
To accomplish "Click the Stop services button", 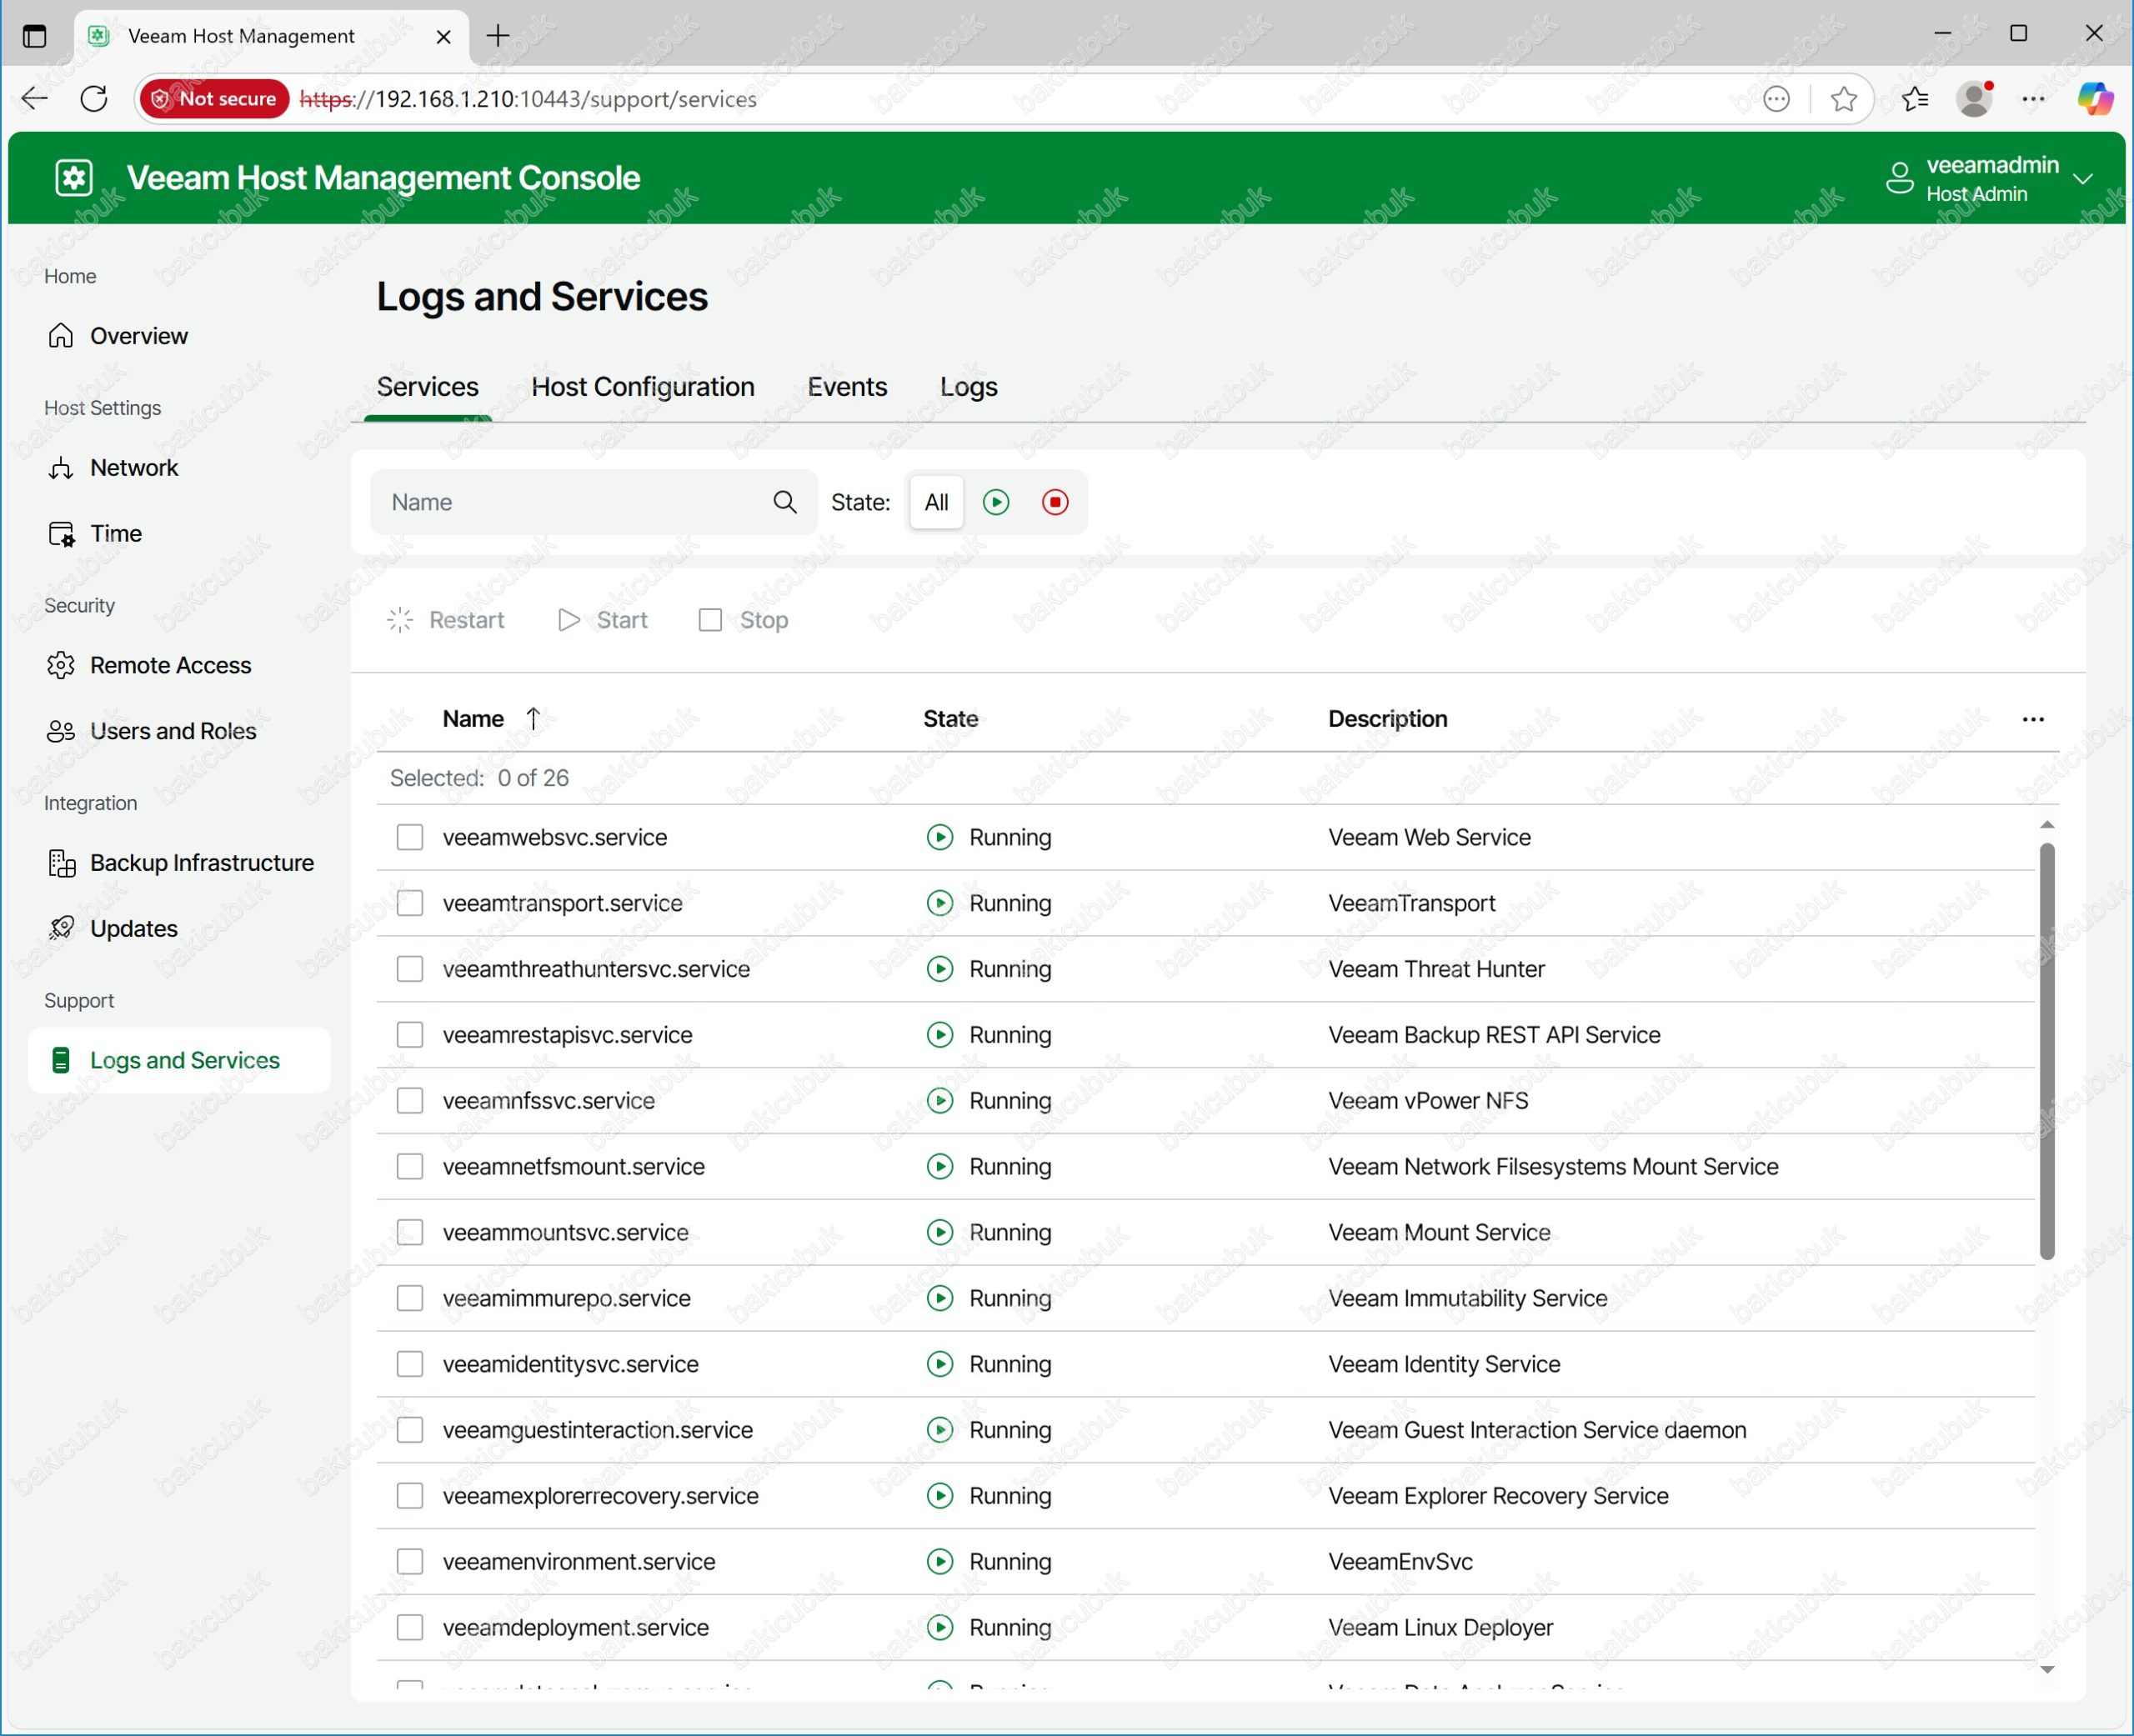I will click(744, 620).
